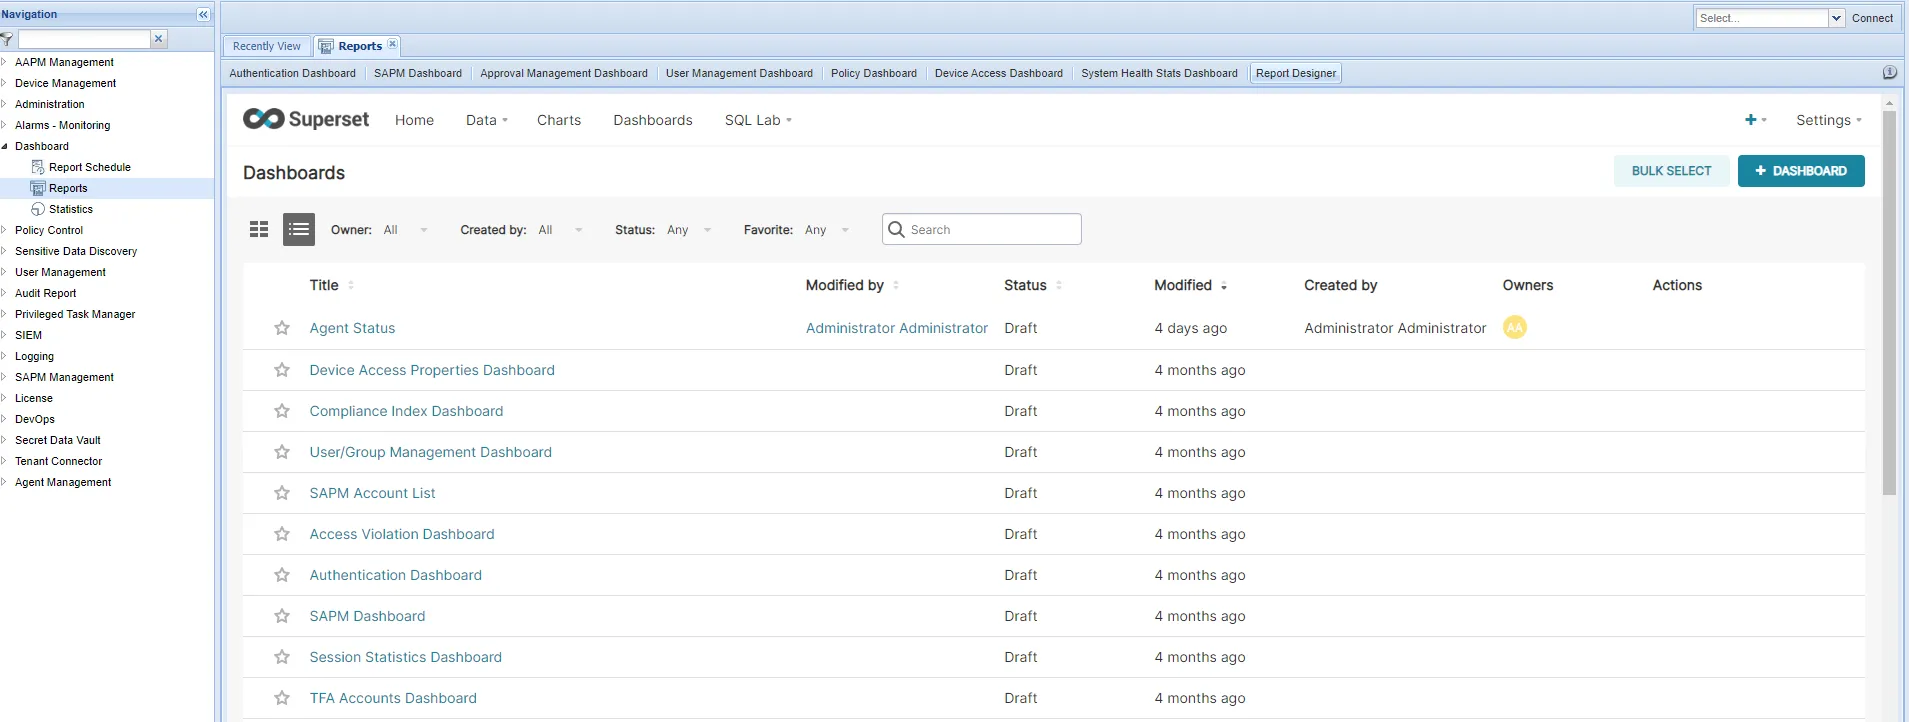Collapse the Dashboard tree node
Viewport: 1909px width, 722px height.
pos(5,146)
